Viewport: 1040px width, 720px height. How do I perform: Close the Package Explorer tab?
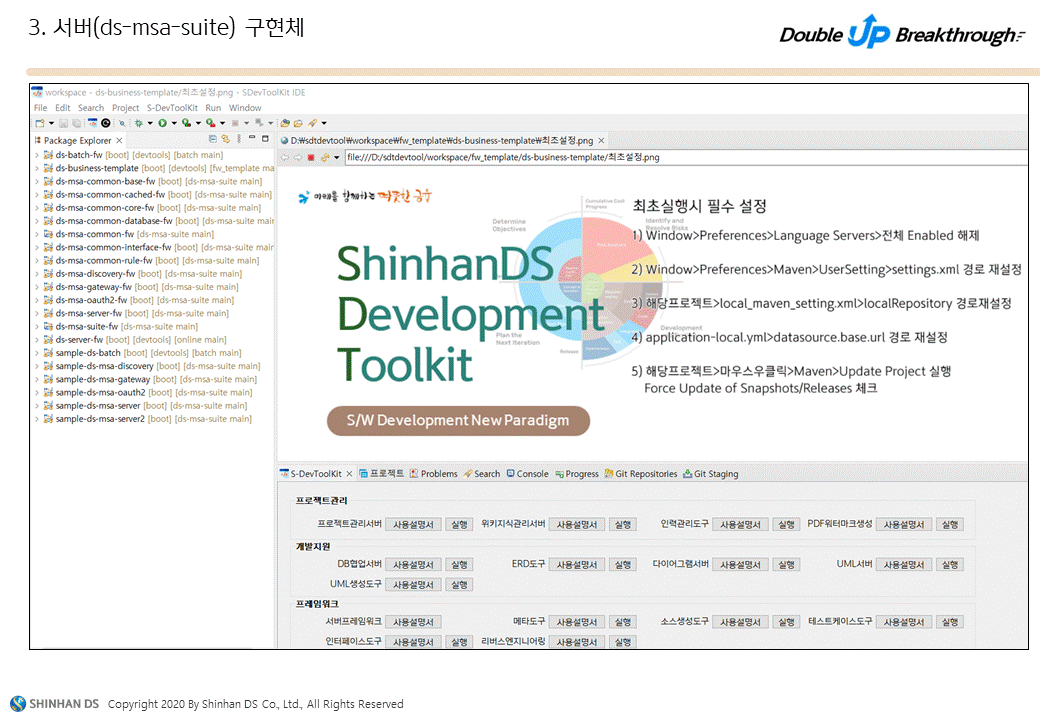[119, 141]
